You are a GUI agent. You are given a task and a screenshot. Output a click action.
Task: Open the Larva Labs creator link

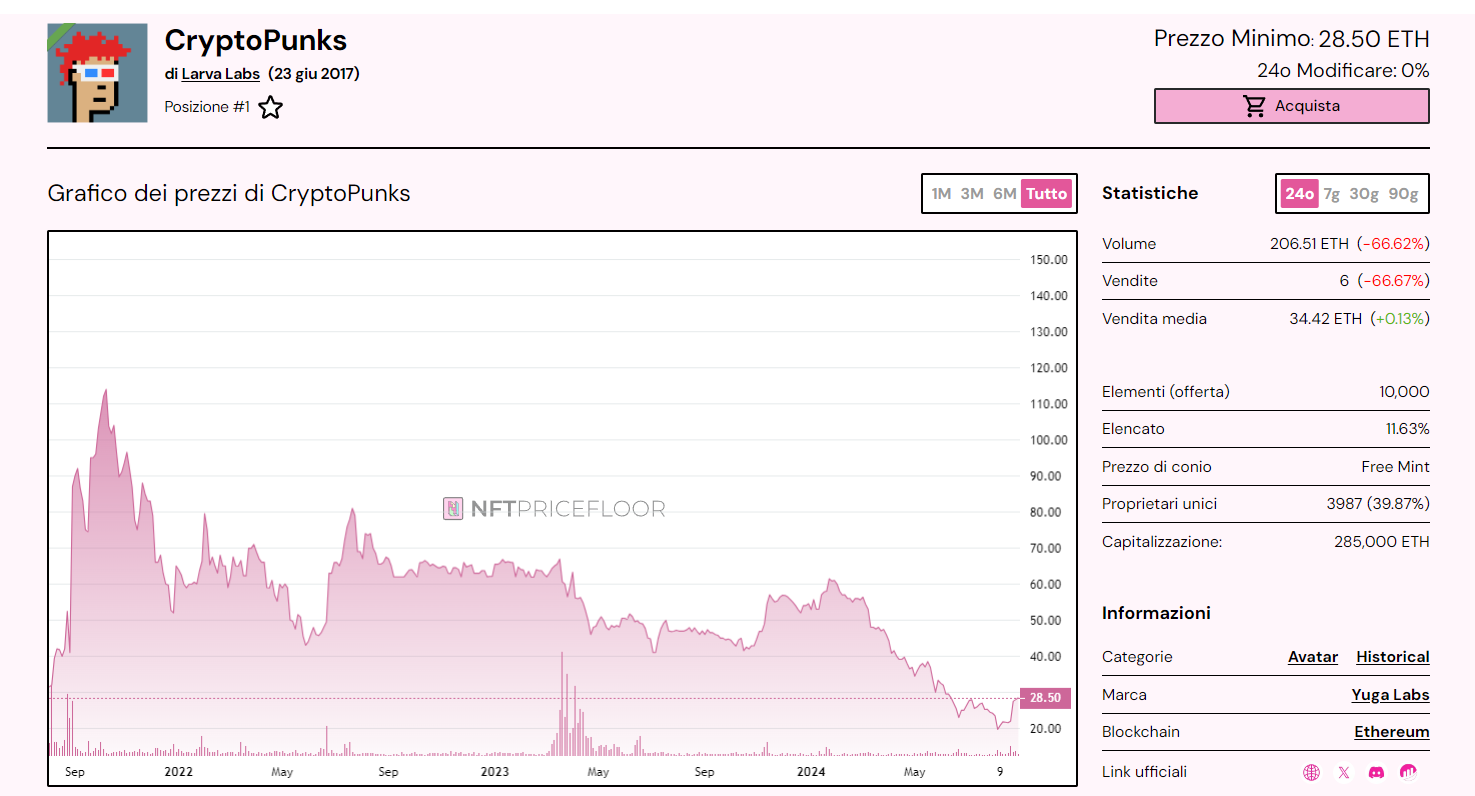220,74
